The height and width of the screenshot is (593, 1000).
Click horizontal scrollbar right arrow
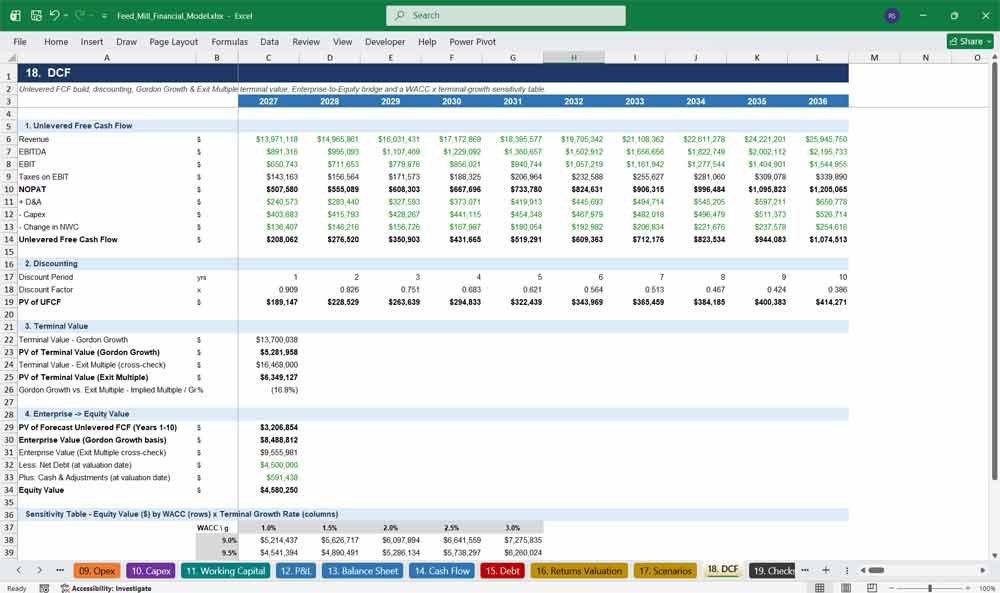(983, 570)
